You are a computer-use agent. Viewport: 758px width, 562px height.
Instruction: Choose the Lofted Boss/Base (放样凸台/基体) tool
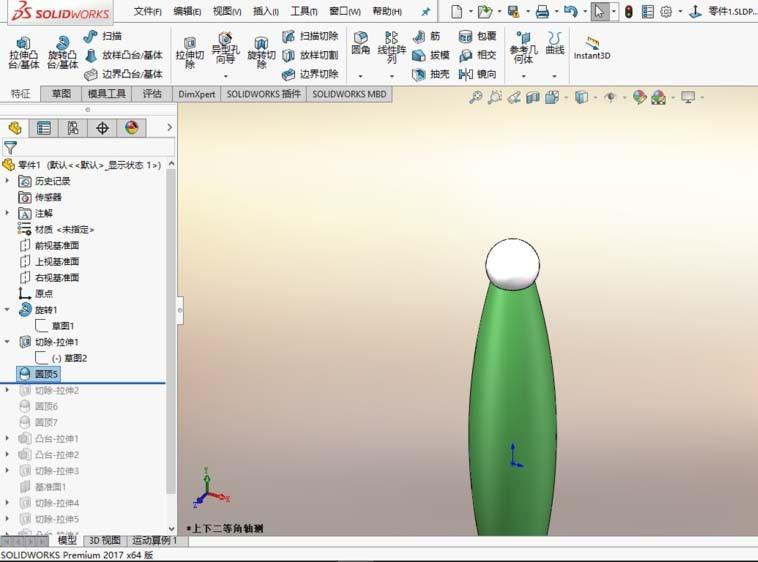(123, 55)
